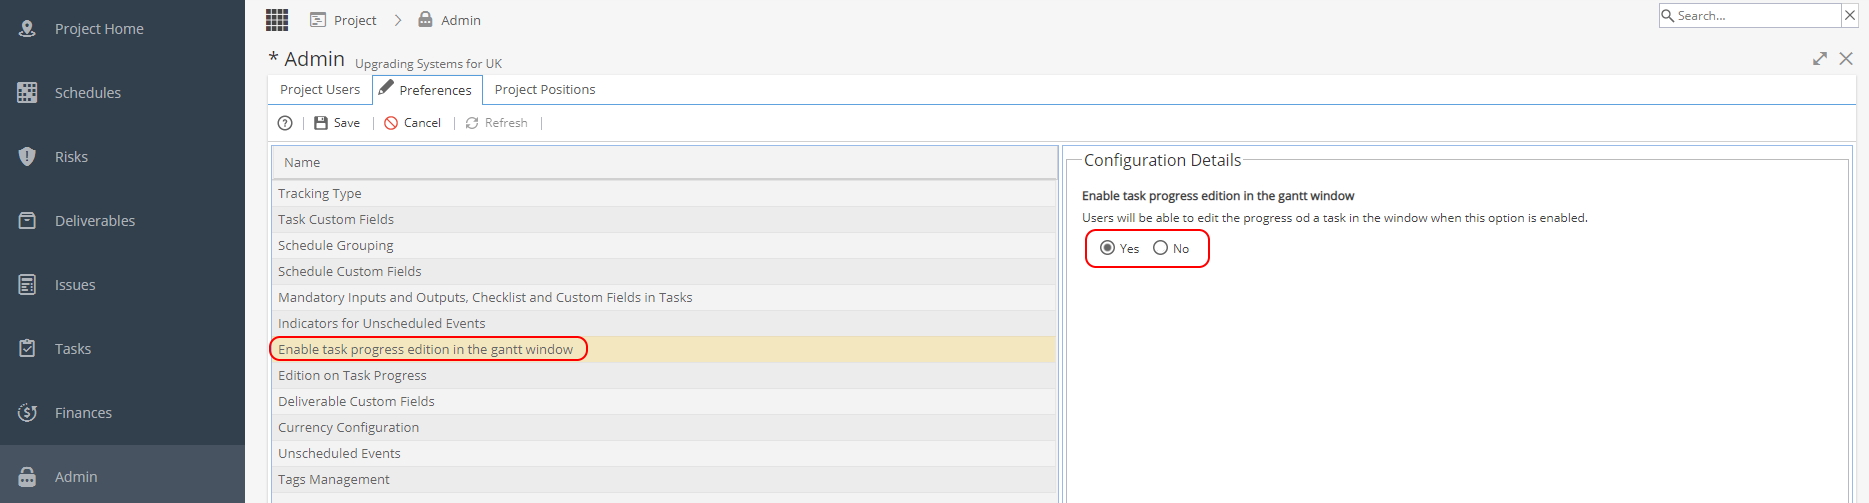
Task: Select the No radio button
Action: (1160, 248)
